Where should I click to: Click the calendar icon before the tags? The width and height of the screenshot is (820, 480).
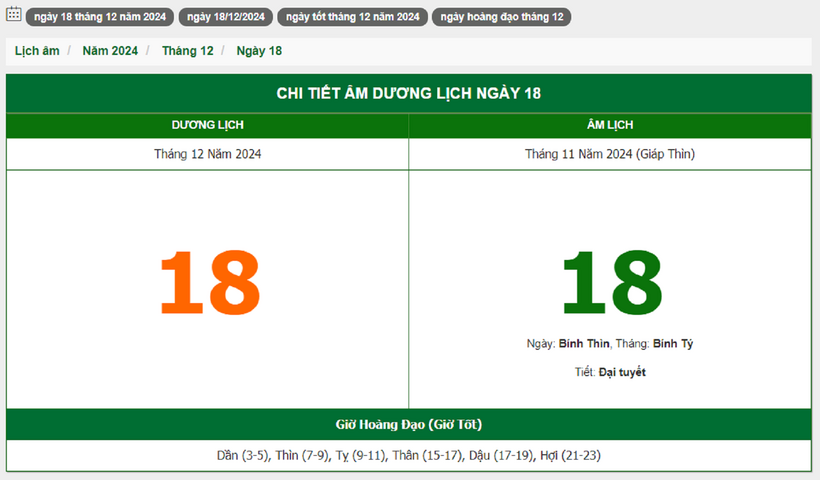pos(14,15)
